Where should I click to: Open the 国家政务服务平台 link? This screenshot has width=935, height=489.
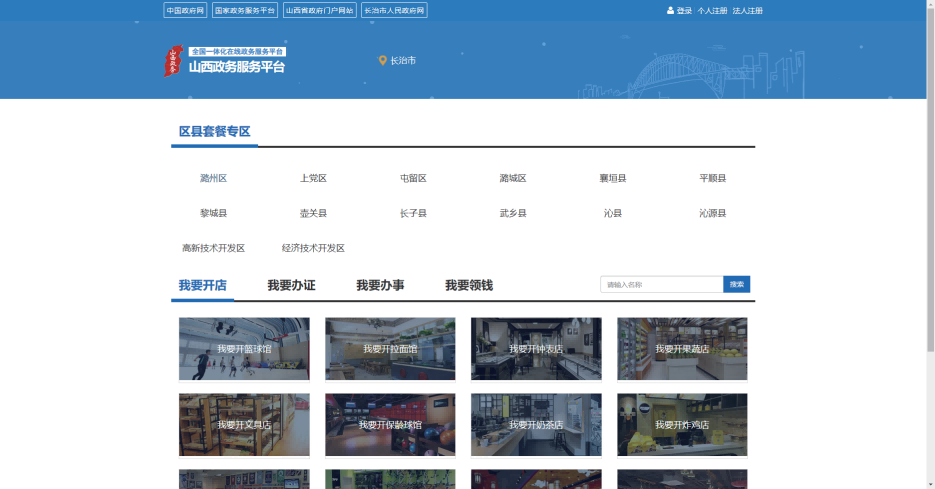point(245,10)
